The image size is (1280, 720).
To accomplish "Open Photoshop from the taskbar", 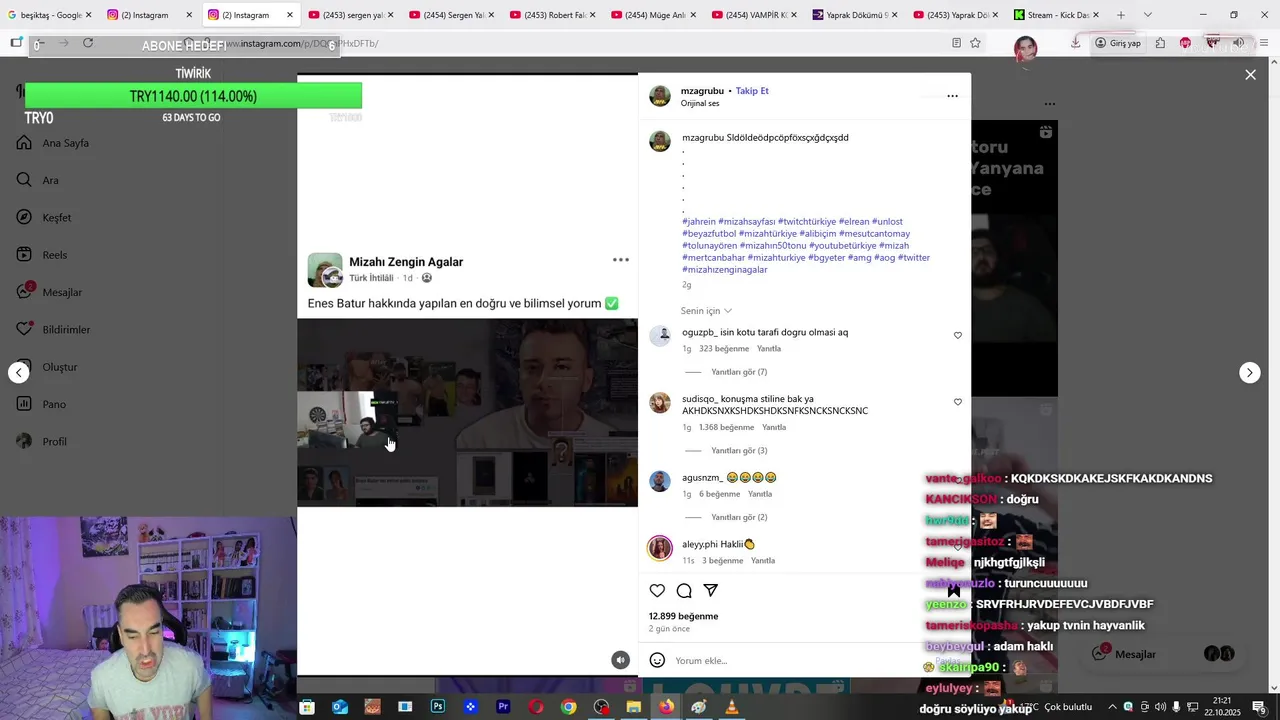I will coord(437,707).
